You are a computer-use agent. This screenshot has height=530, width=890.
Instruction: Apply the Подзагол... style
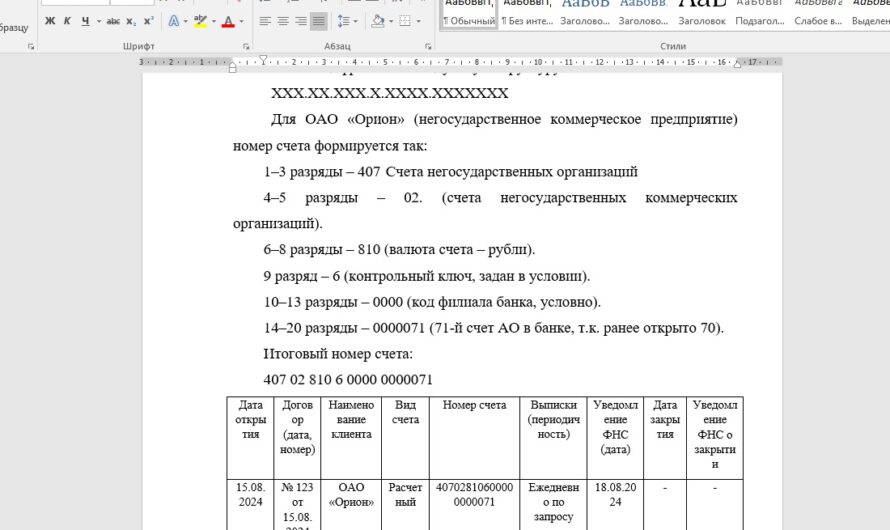pos(760,14)
